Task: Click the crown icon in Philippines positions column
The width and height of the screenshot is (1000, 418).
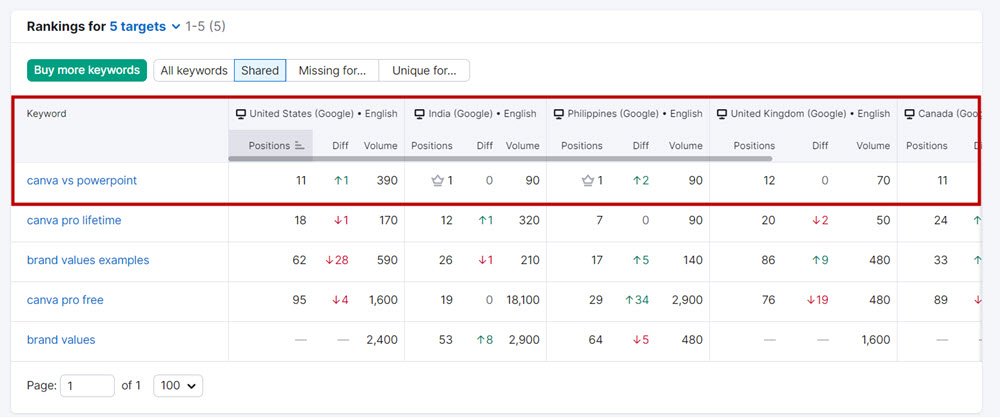Action: 588,181
